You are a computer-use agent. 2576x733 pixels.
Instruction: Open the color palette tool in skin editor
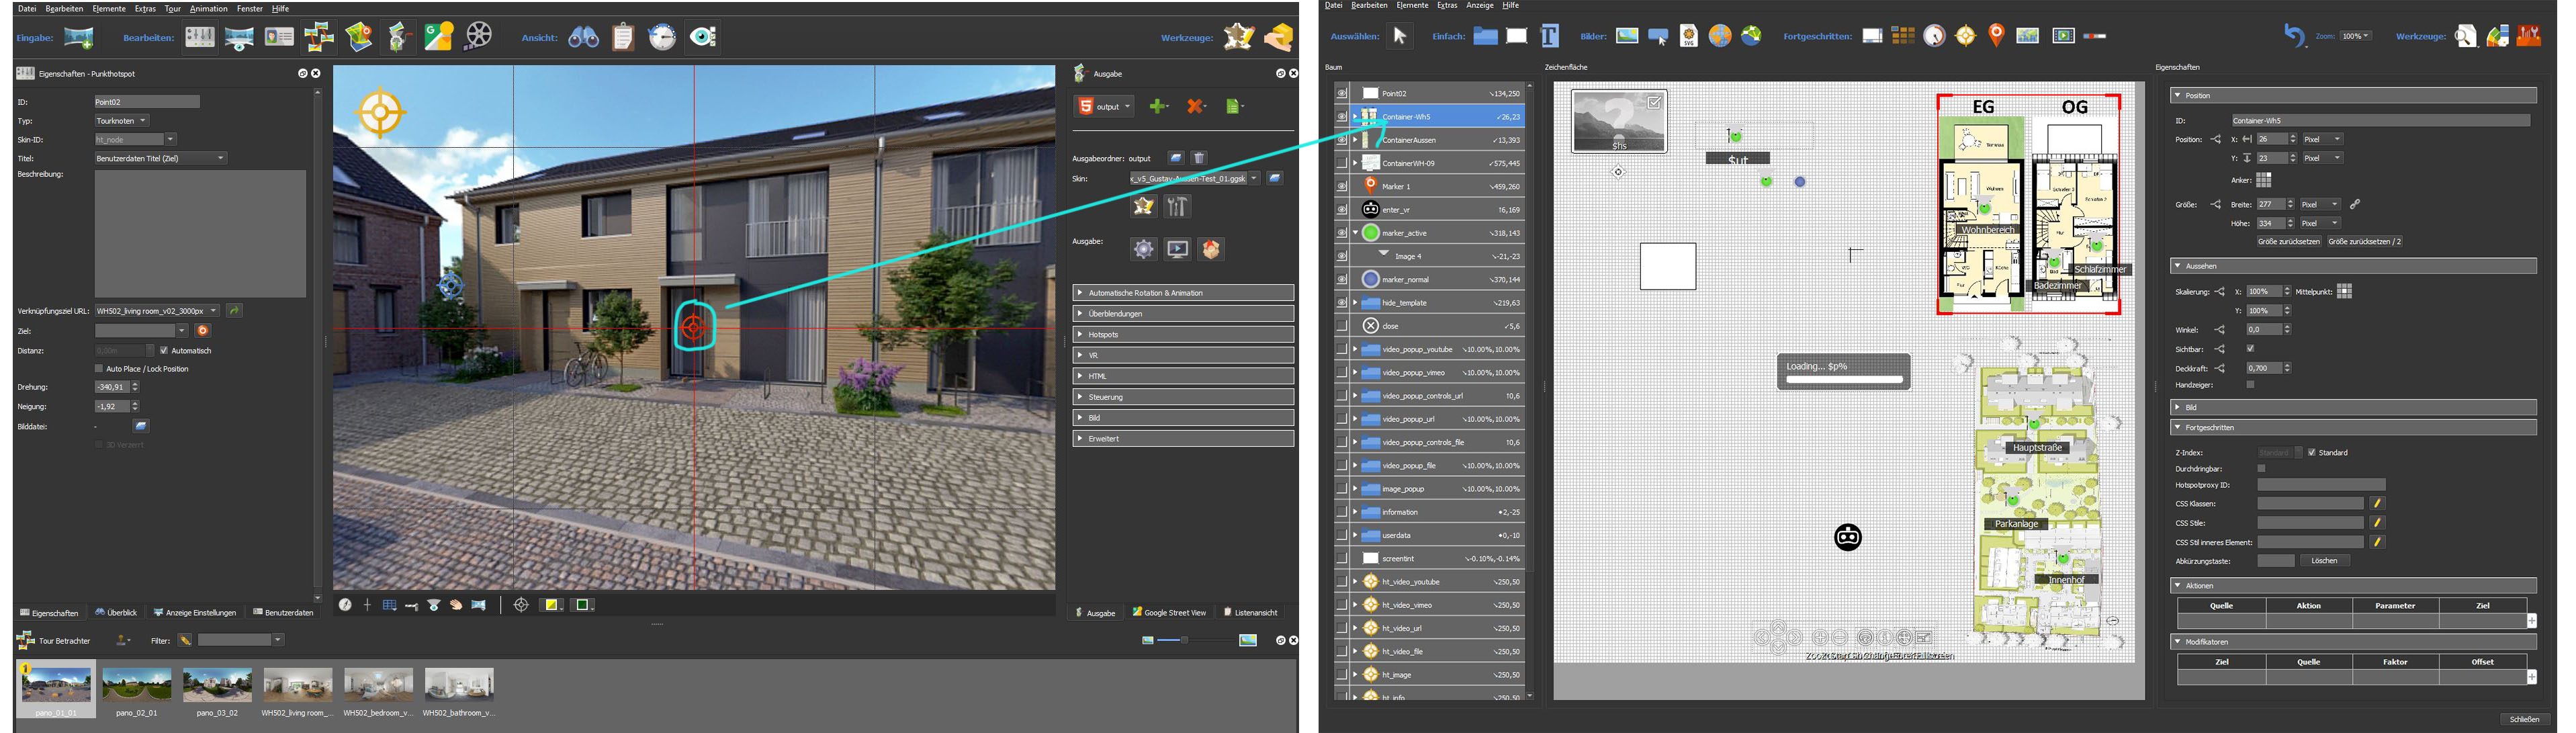[2497, 36]
